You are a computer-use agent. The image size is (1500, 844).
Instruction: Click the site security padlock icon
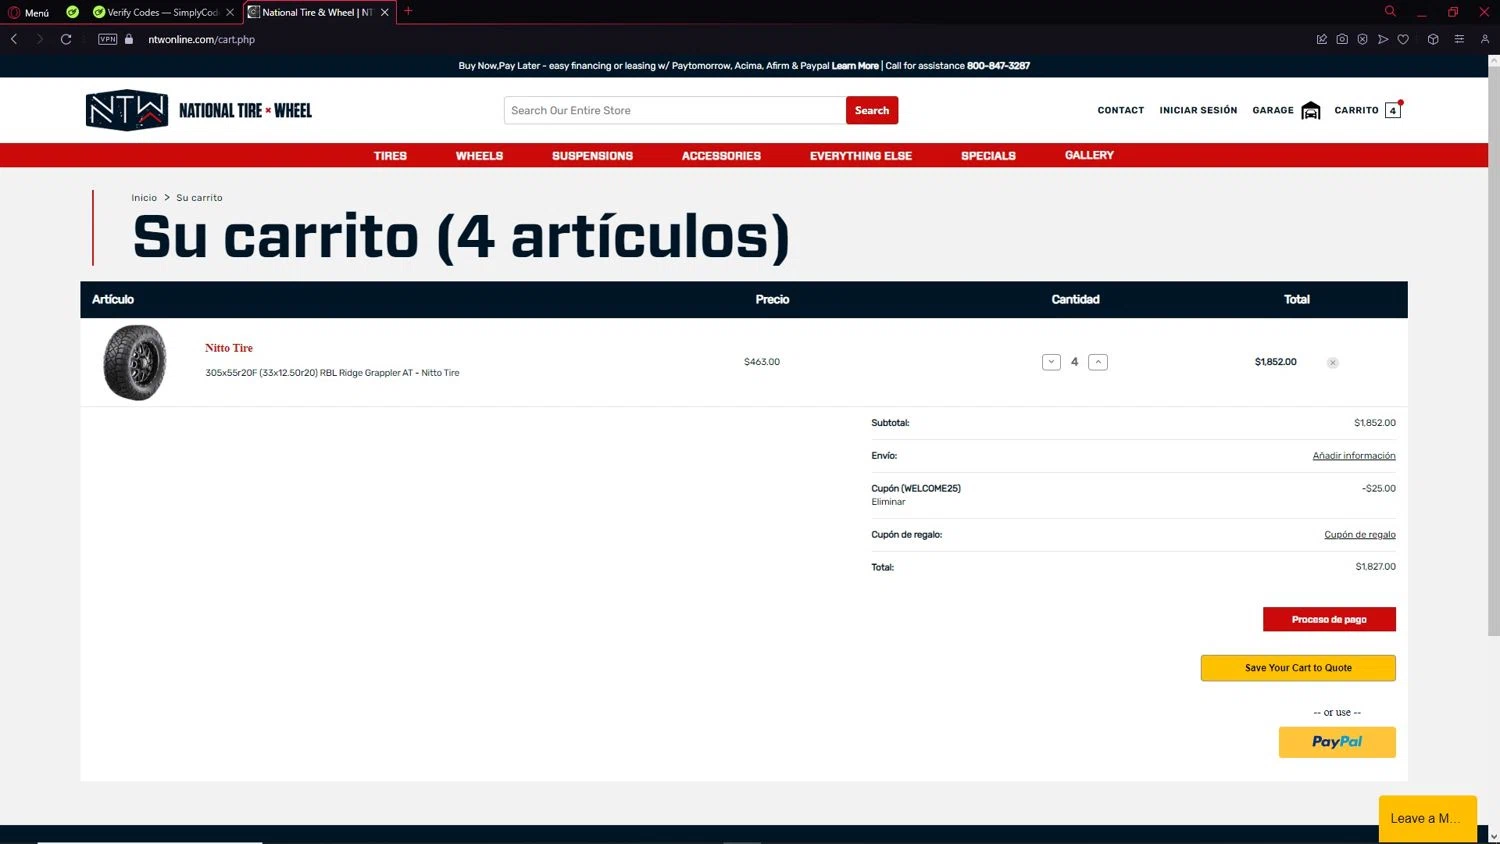click(x=129, y=39)
